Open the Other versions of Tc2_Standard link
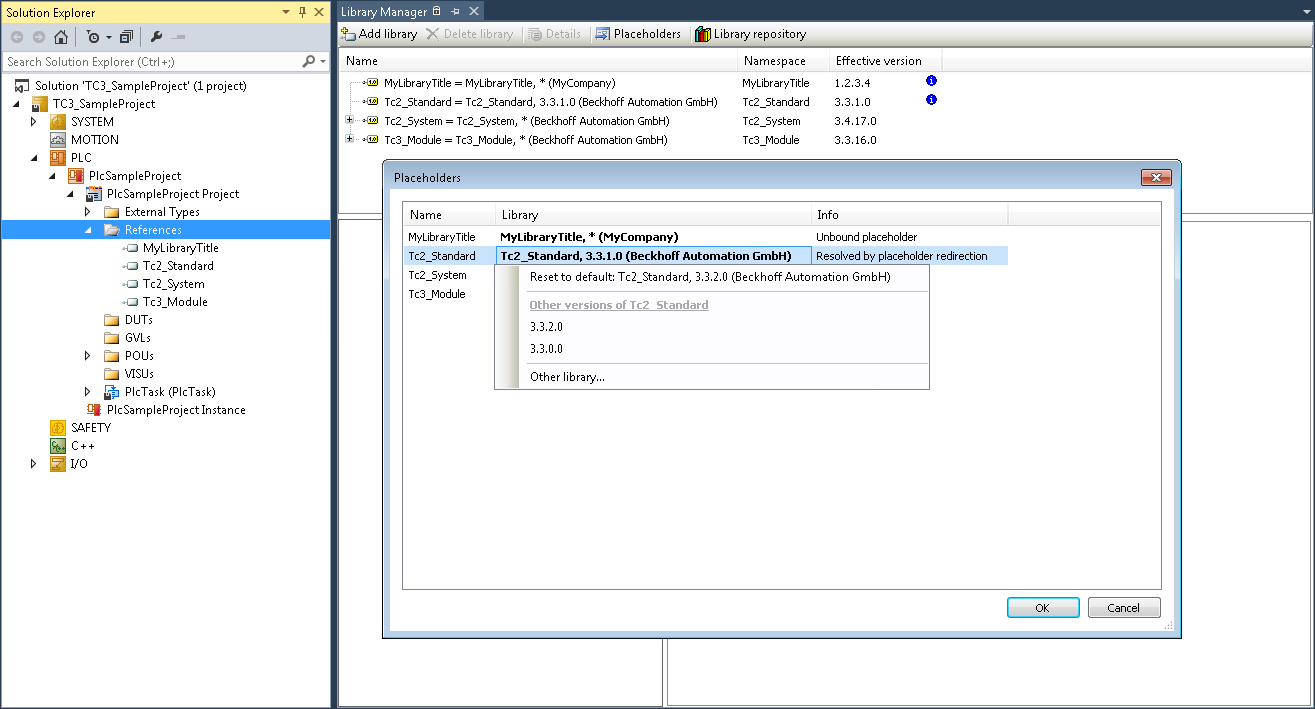The width and height of the screenshot is (1315, 709). [x=618, y=304]
